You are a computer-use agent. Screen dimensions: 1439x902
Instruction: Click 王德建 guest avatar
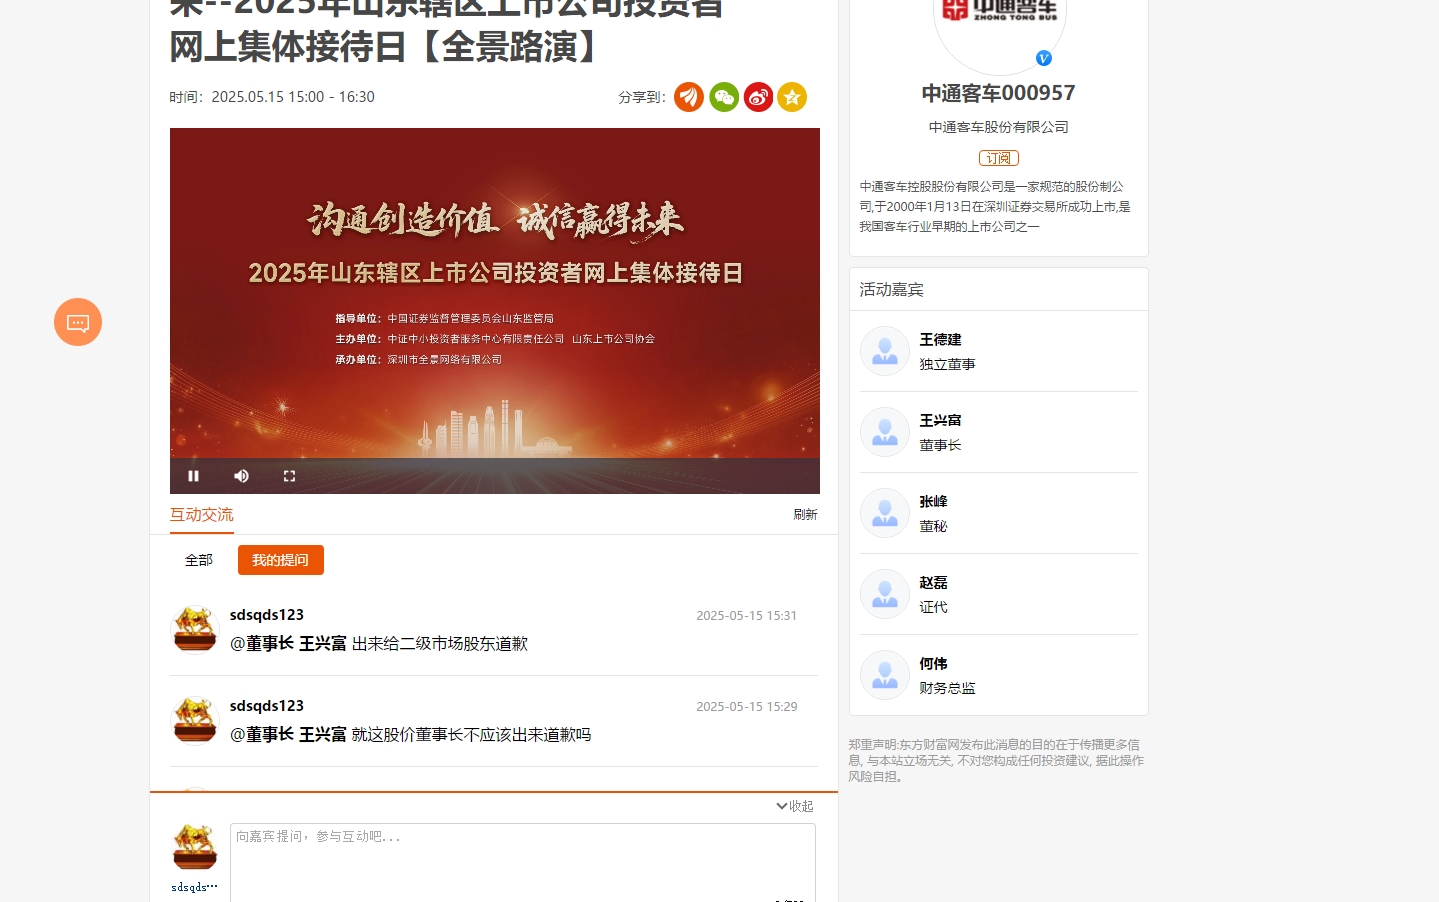(x=885, y=351)
